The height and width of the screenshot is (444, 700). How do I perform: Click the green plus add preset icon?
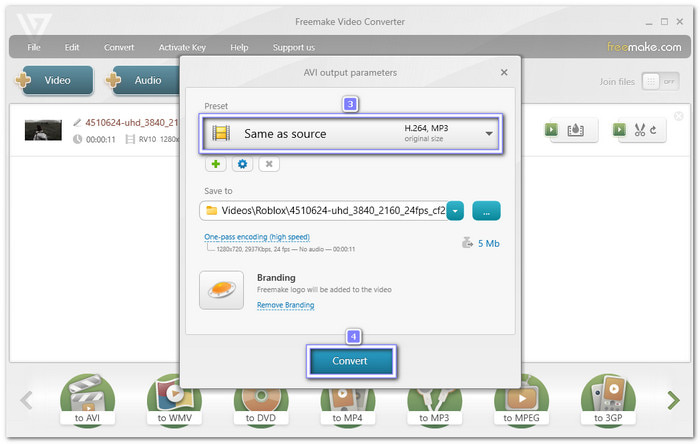point(216,164)
